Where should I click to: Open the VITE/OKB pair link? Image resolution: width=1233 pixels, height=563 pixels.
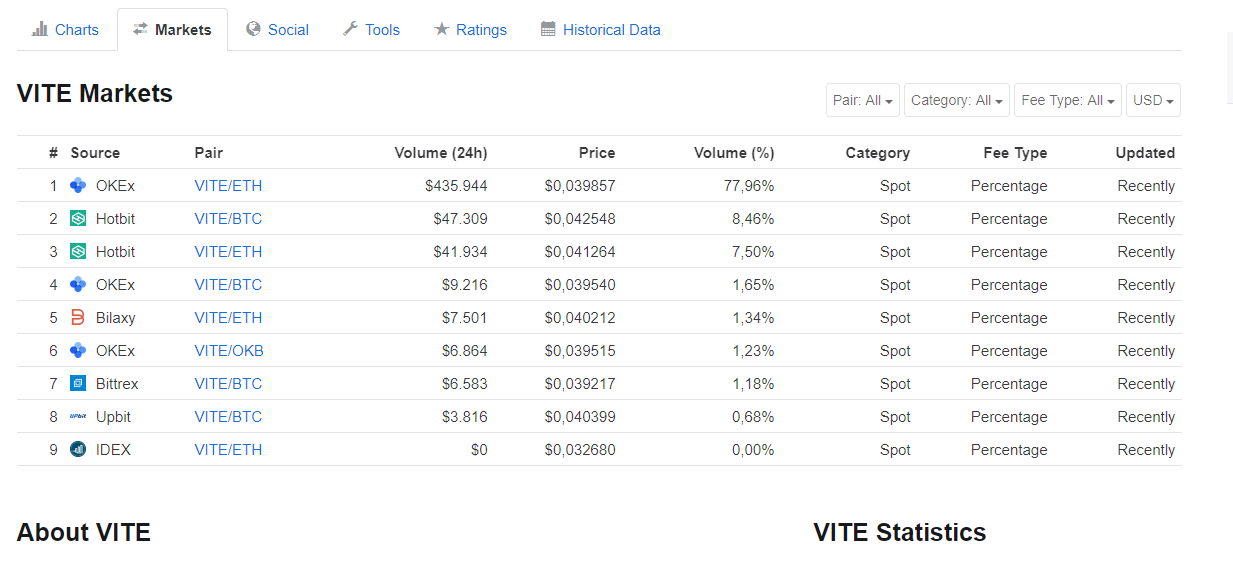229,351
